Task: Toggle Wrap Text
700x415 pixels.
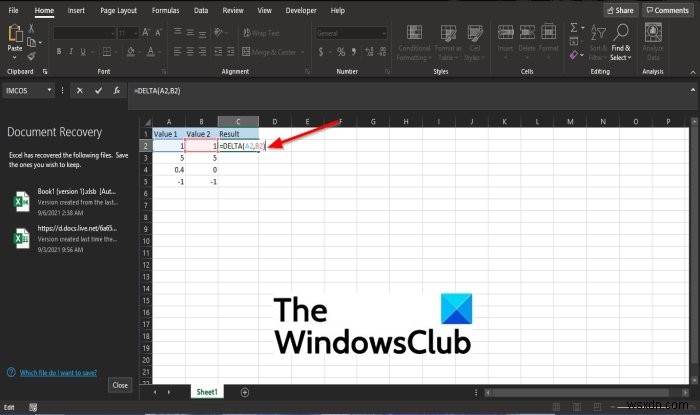Action: click(x=261, y=33)
